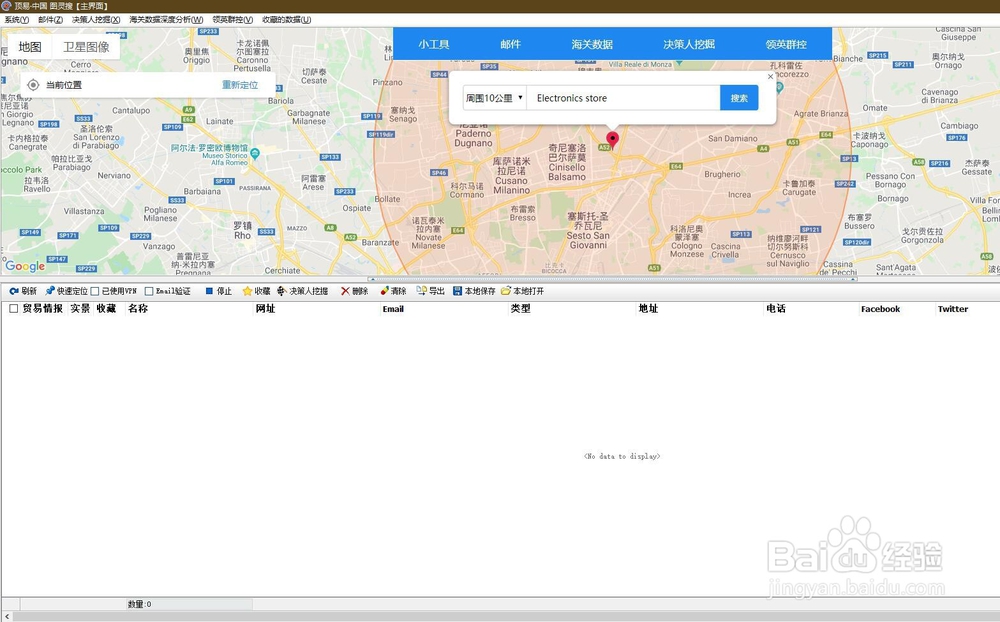
Task: Click the Email column header
Action: [x=393, y=309]
